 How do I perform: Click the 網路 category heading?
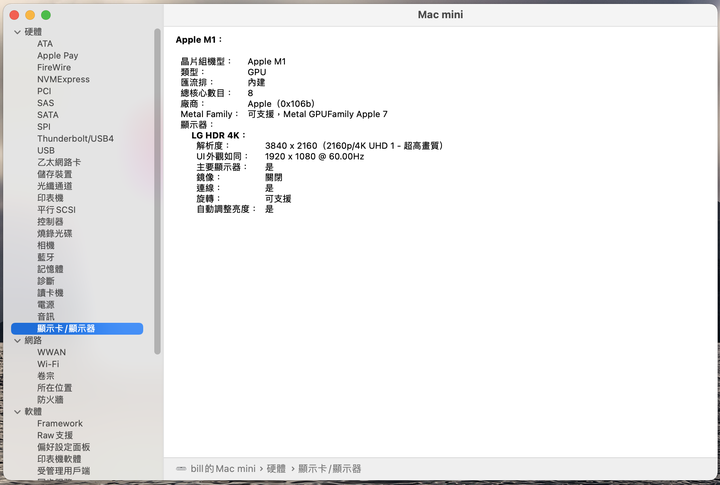(x=33, y=341)
